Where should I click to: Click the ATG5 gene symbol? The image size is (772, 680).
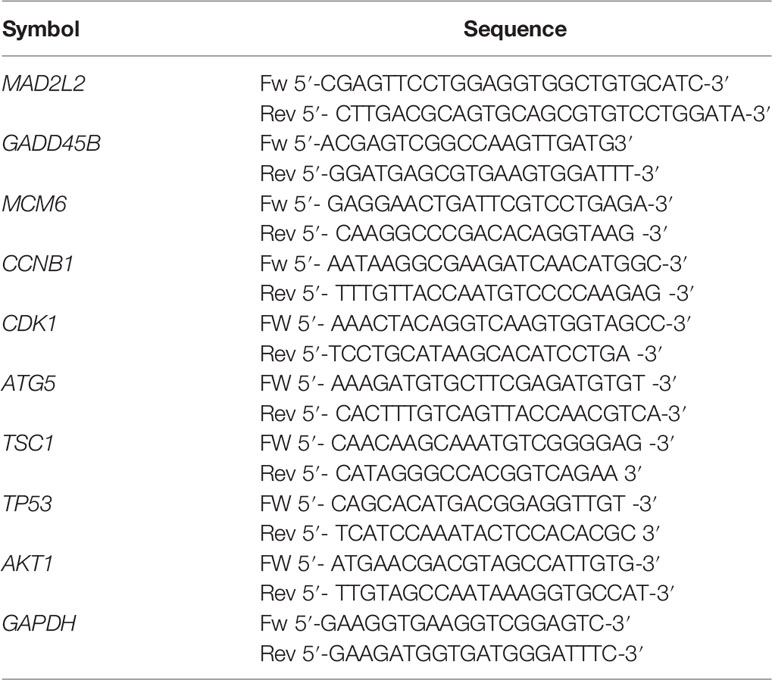click(x=29, y=384)
